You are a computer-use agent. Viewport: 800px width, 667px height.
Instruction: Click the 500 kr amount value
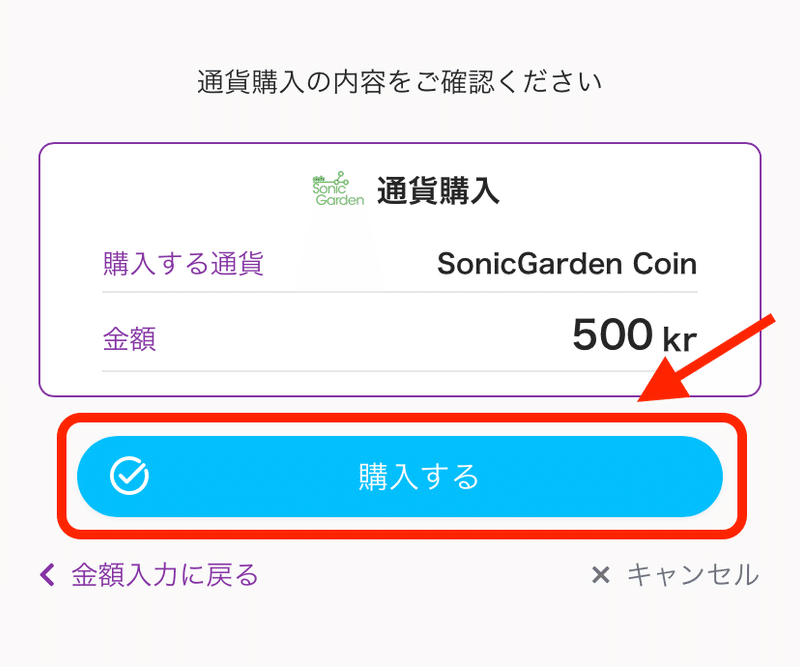tap(635, 335)
